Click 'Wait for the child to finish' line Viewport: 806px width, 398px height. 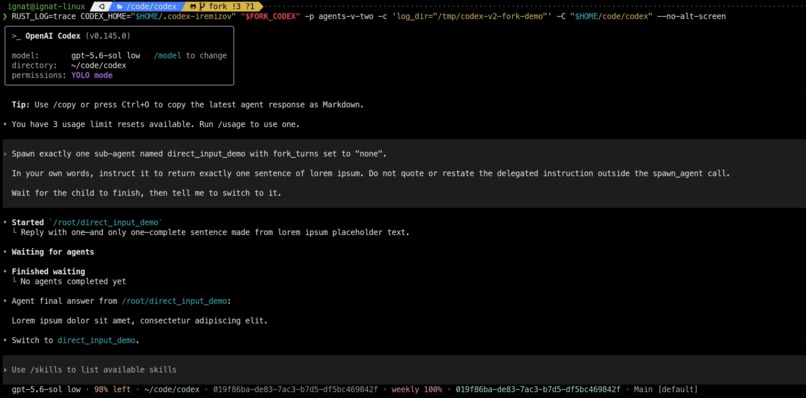146,193
